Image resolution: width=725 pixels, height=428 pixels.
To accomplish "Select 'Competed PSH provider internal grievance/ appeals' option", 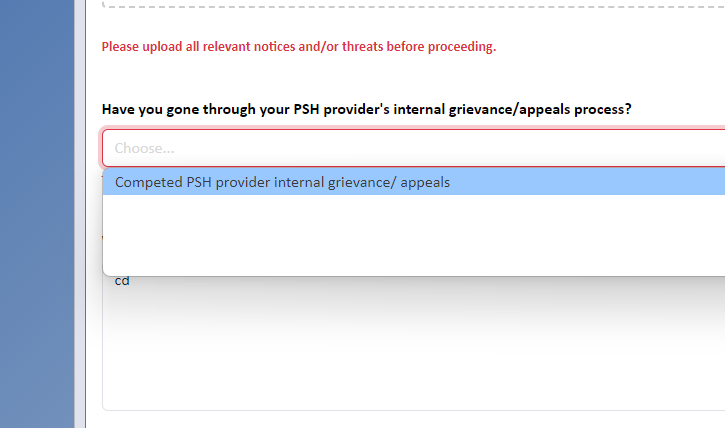I will click(413, 182).
